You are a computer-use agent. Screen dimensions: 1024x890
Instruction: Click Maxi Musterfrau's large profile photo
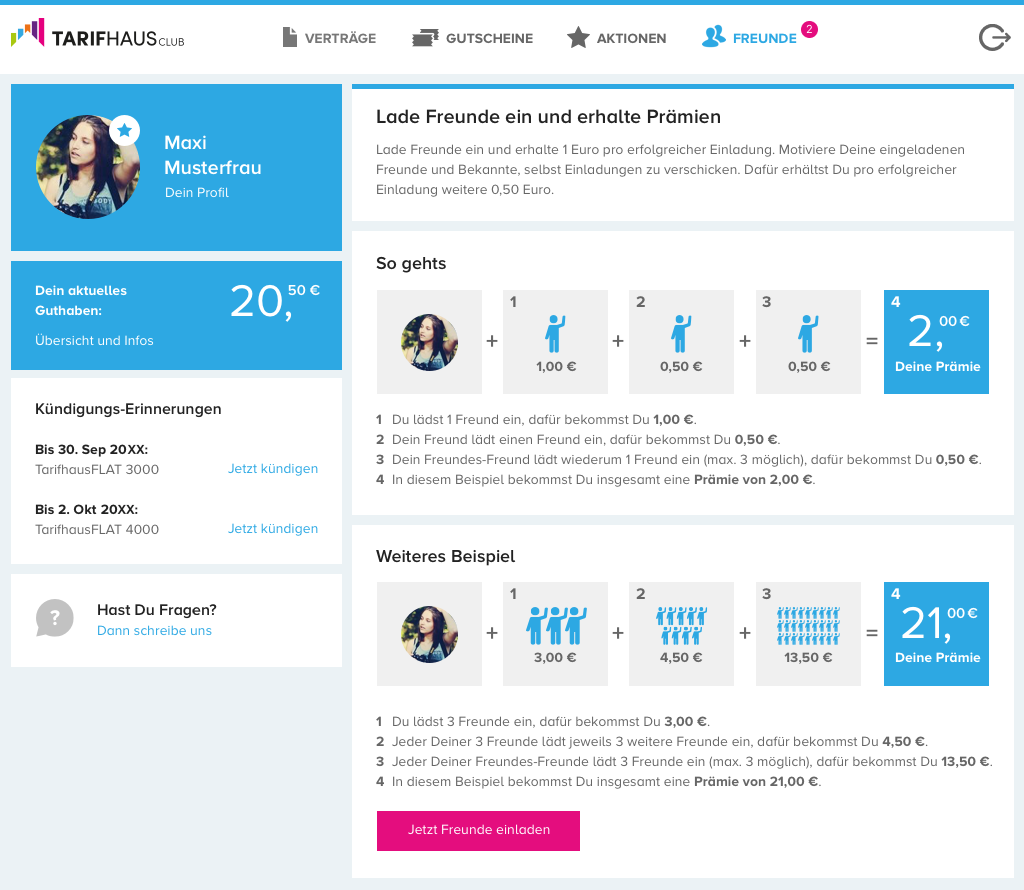[x=87, y=167]
